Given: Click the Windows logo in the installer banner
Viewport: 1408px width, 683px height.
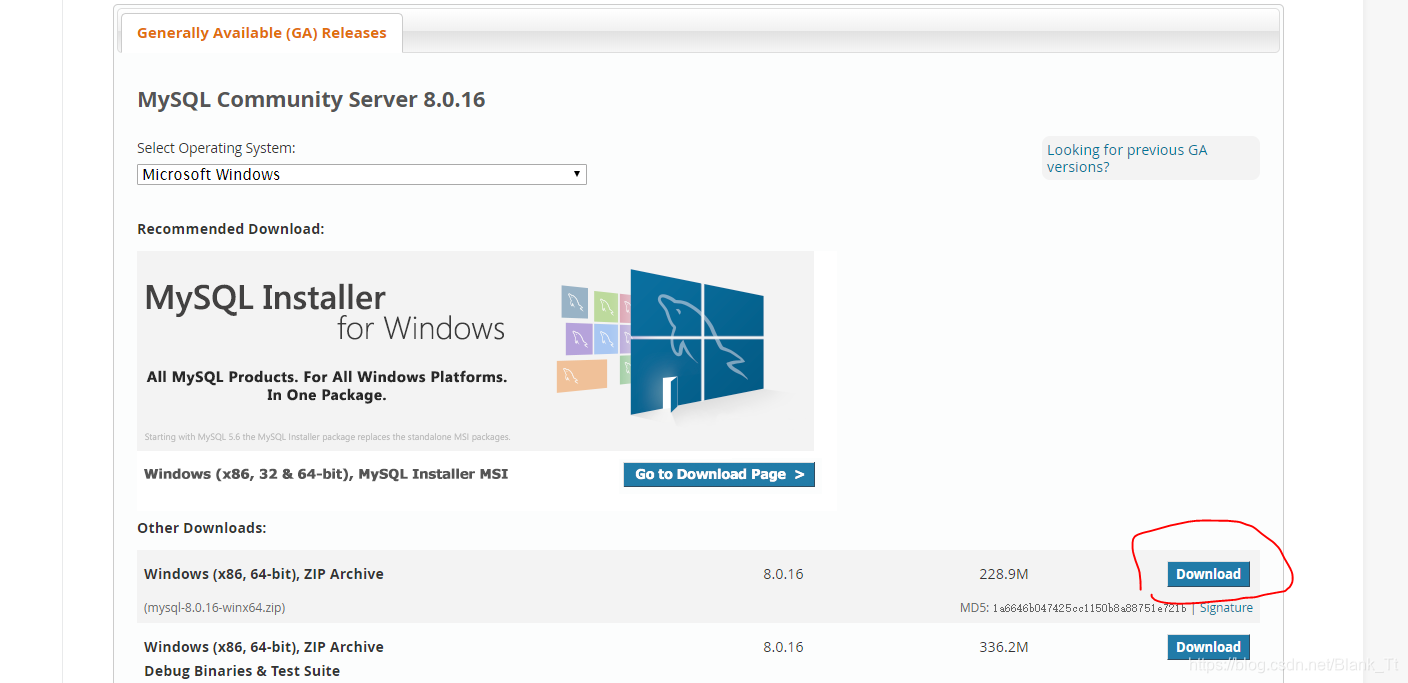Looking at the screenshot, I should pos(697,341).
